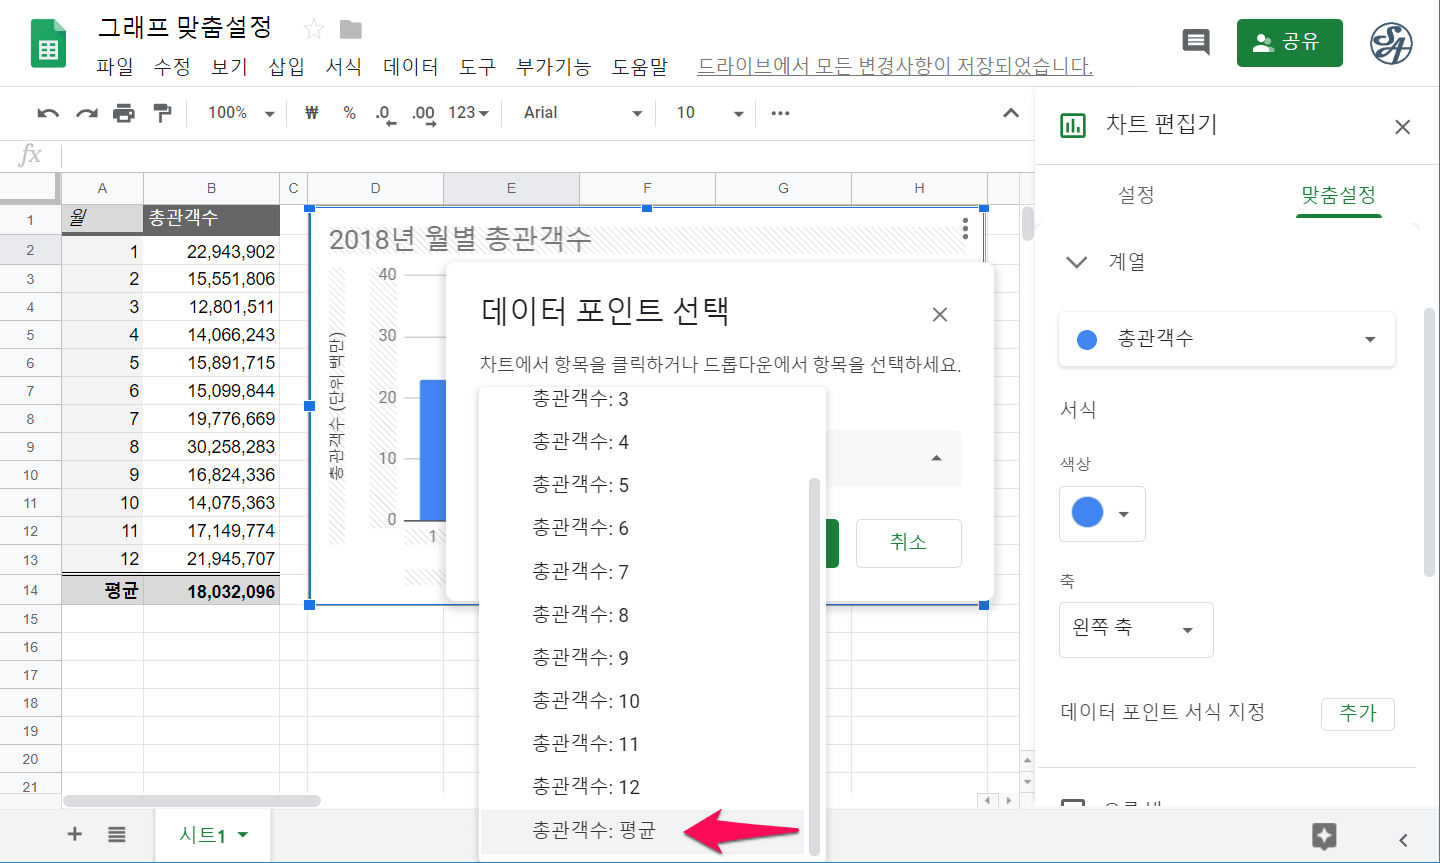Collapse the 계열 section
Image resolution: width=1440 pixels, height=863 pixels.
1076,262
